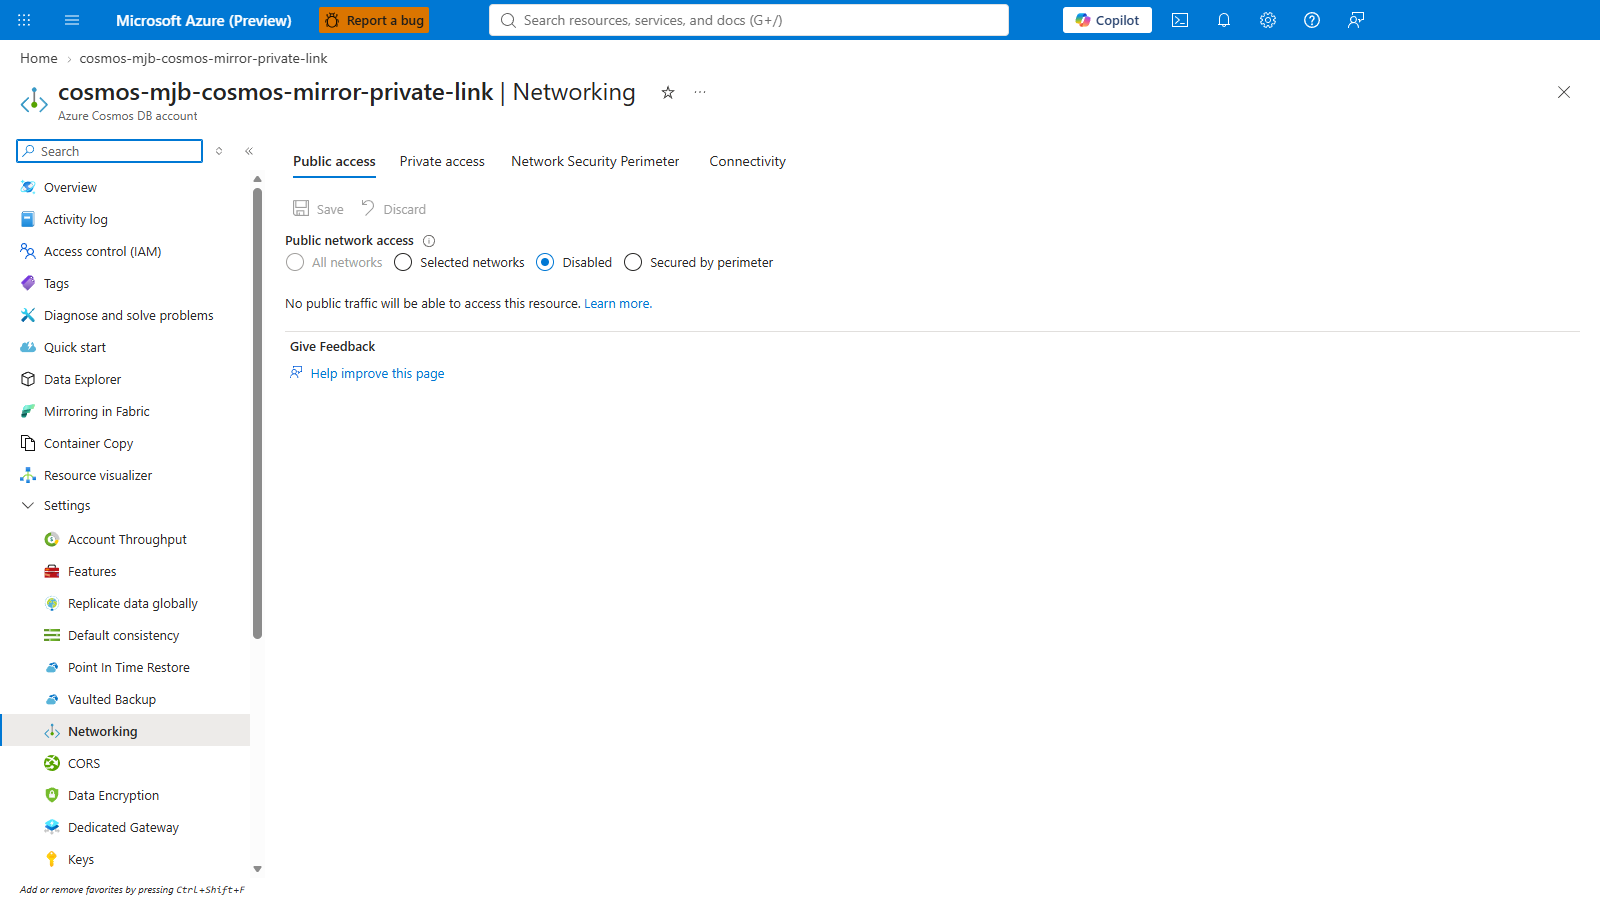The width and height of the screenshot is (1600, 900).
Task: Switch to the Private access tab
Action: pos(442,161)
